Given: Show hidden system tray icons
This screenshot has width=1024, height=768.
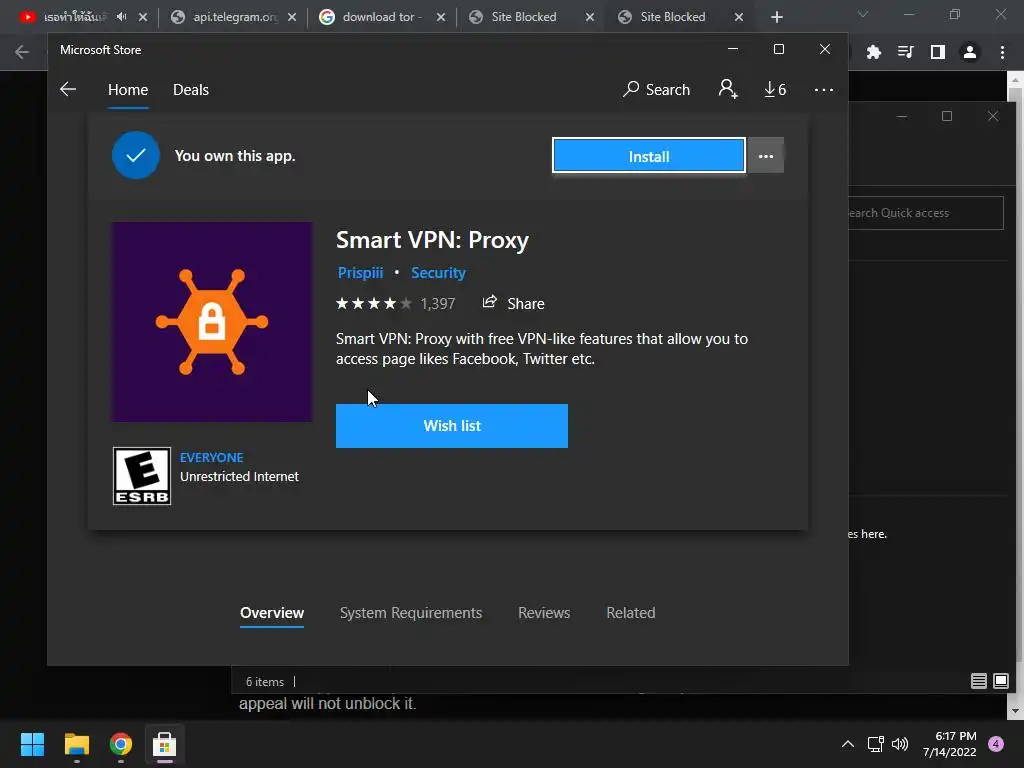Looking at the screenshot, I should pyautogui.click(x=848, y=744).
